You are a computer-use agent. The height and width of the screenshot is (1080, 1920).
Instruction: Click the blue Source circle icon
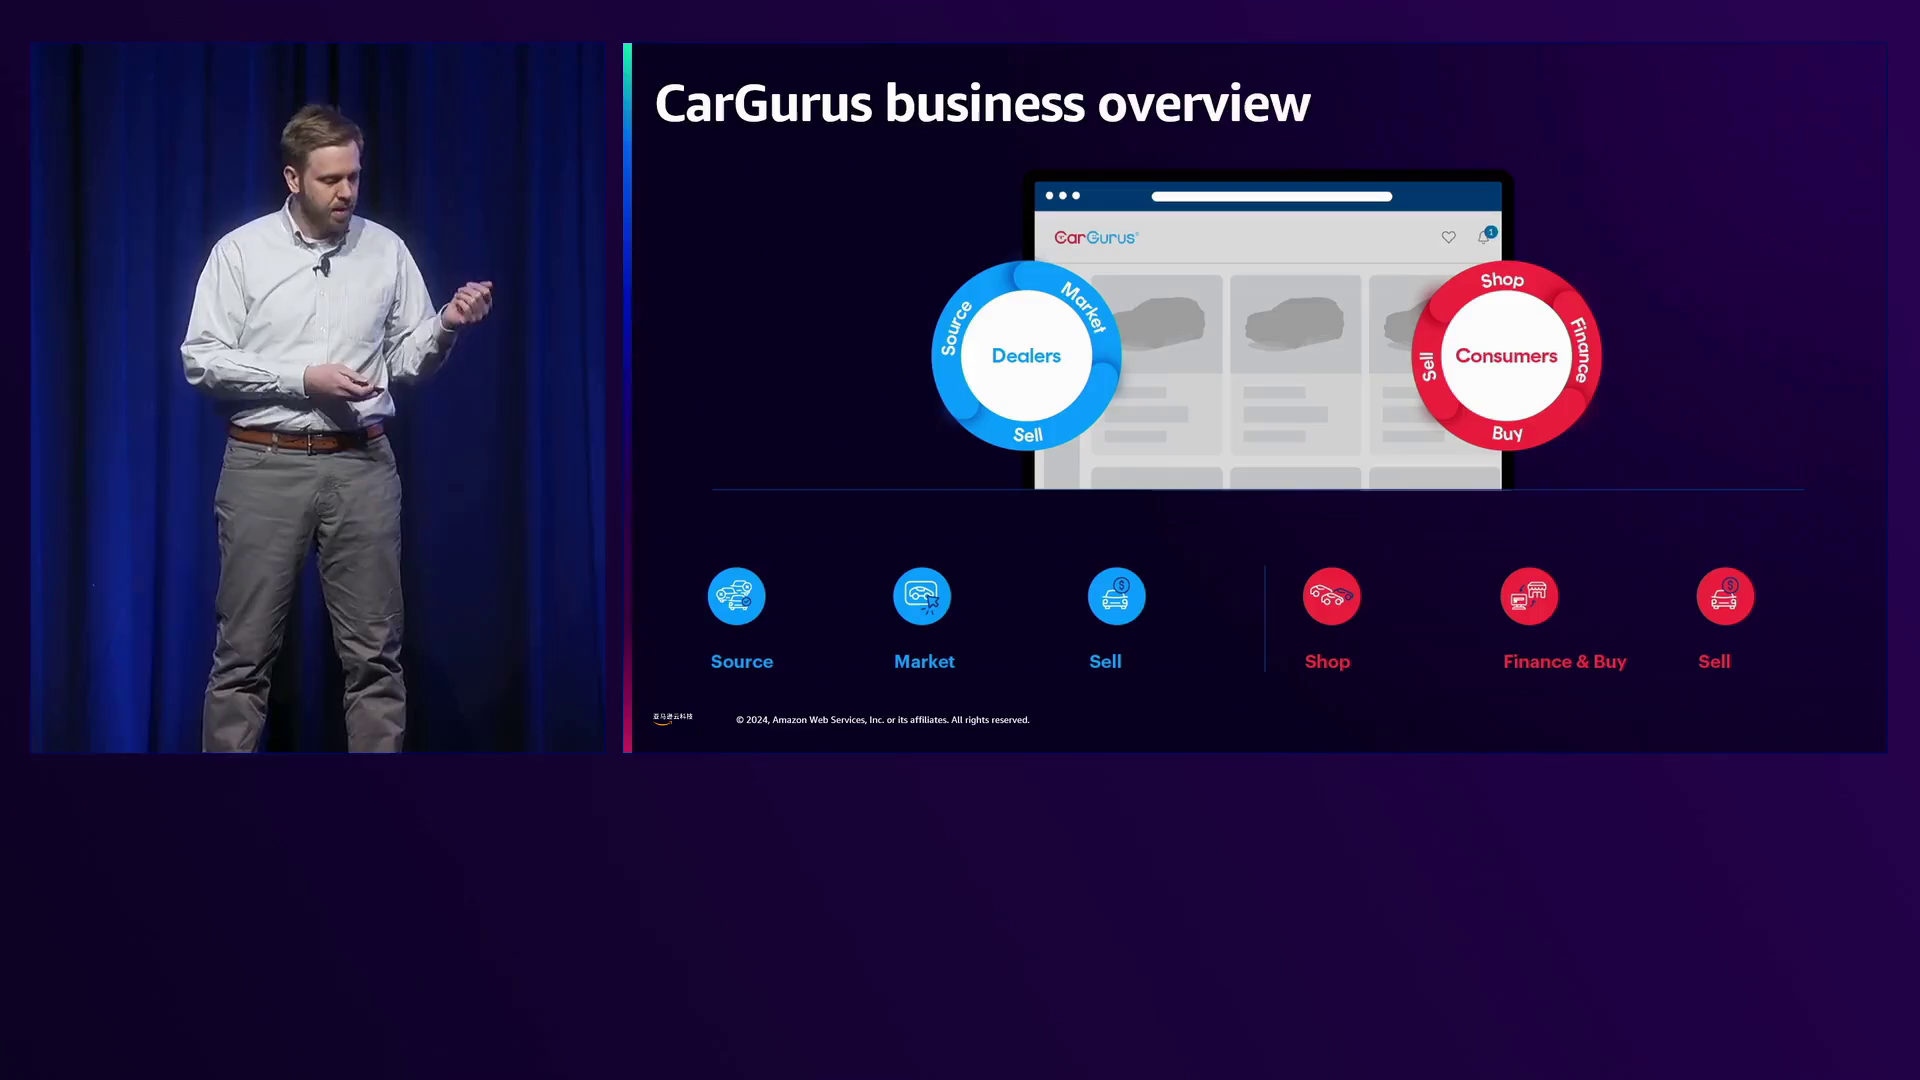[x=736, y=596]
